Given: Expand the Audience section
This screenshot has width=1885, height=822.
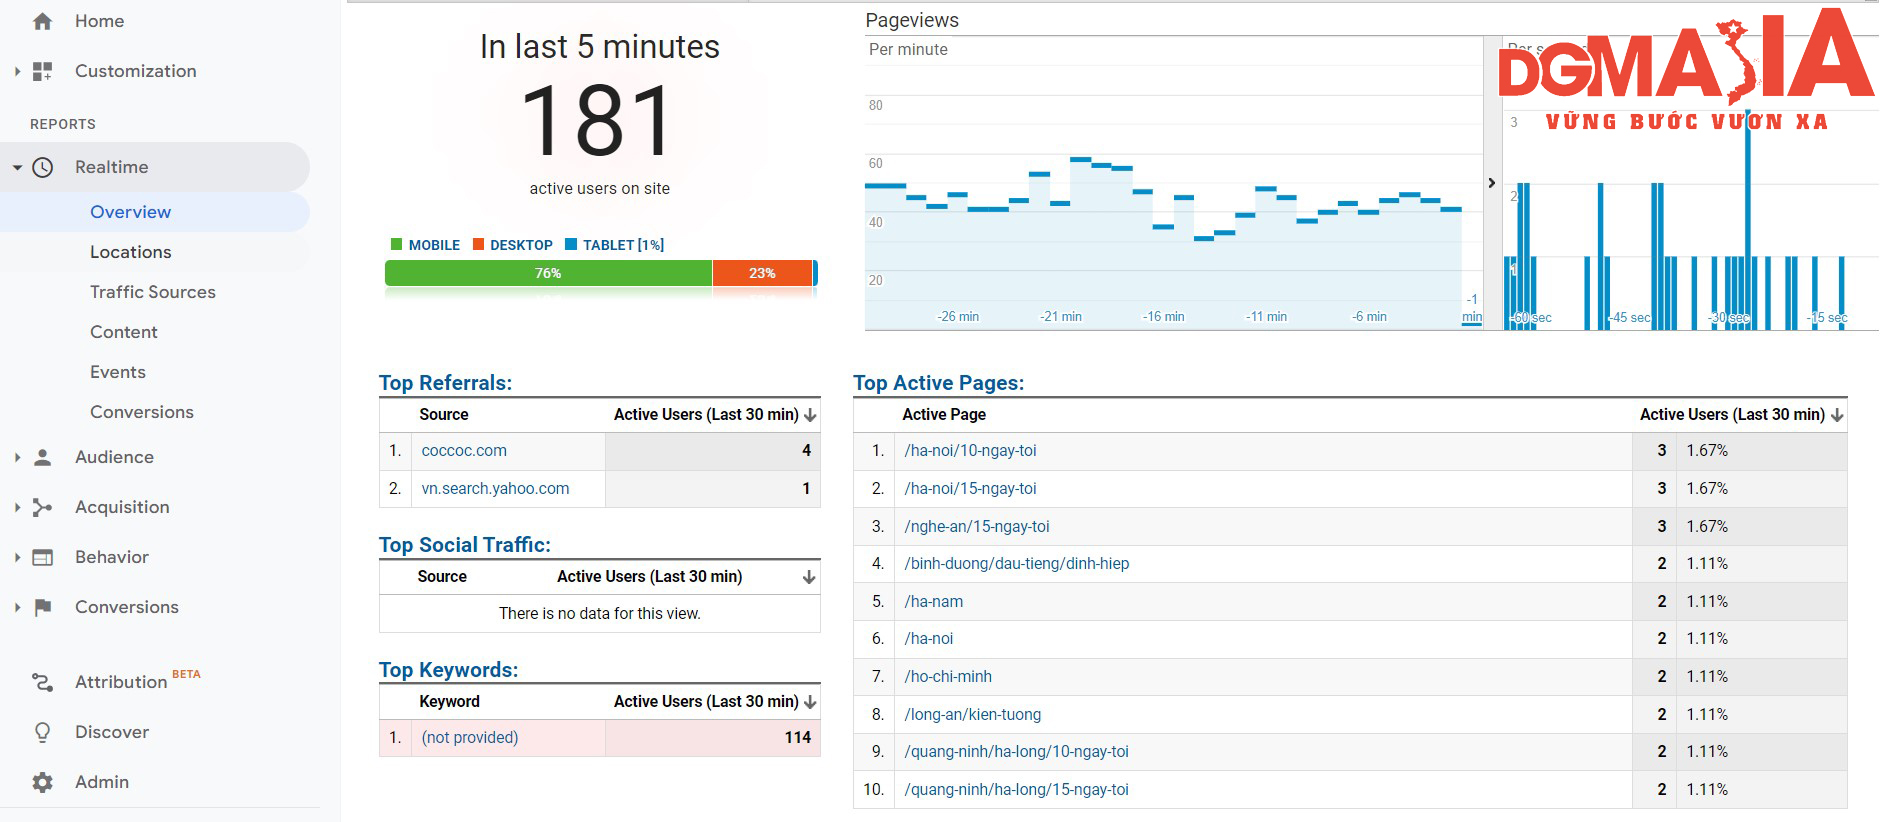Looking at the screenshot, I should [x=17, y=457].
